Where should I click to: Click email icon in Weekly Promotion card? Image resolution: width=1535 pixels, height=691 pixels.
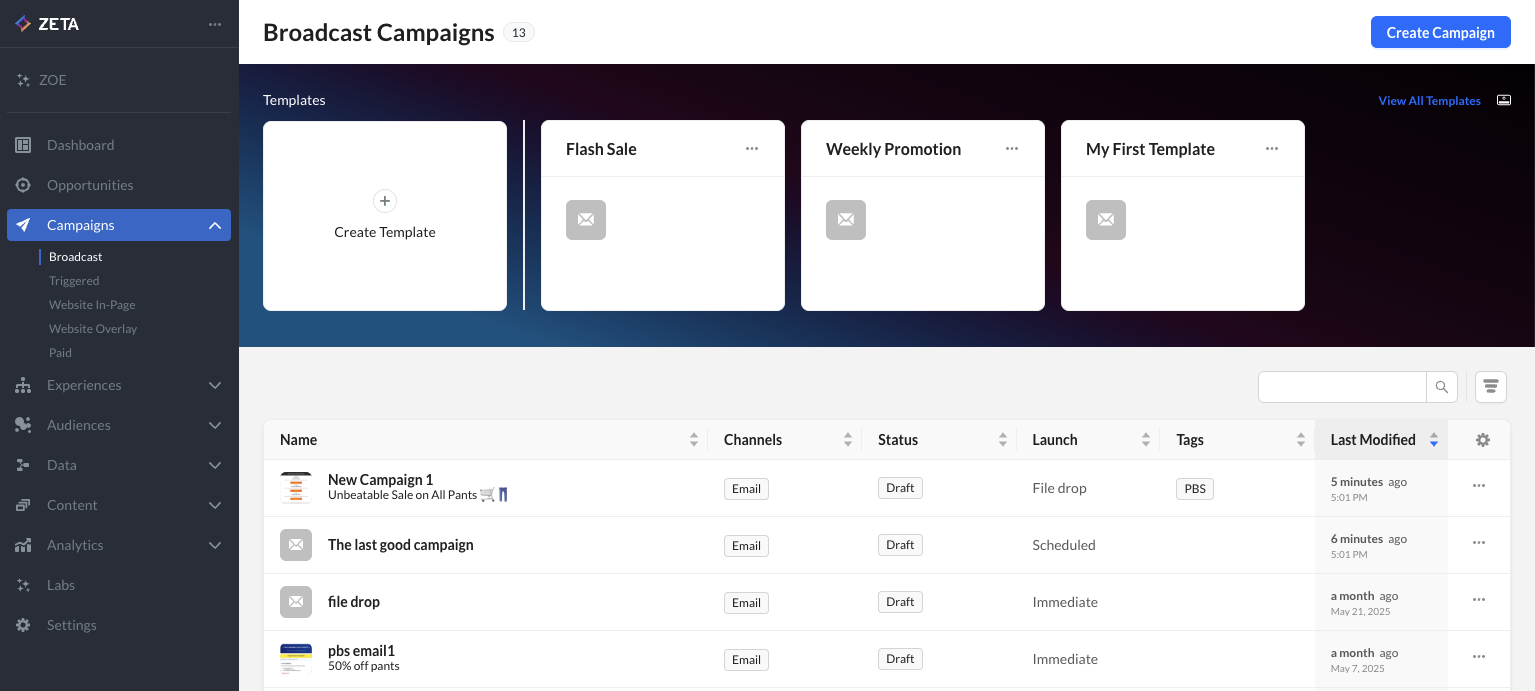click(846, 220)
